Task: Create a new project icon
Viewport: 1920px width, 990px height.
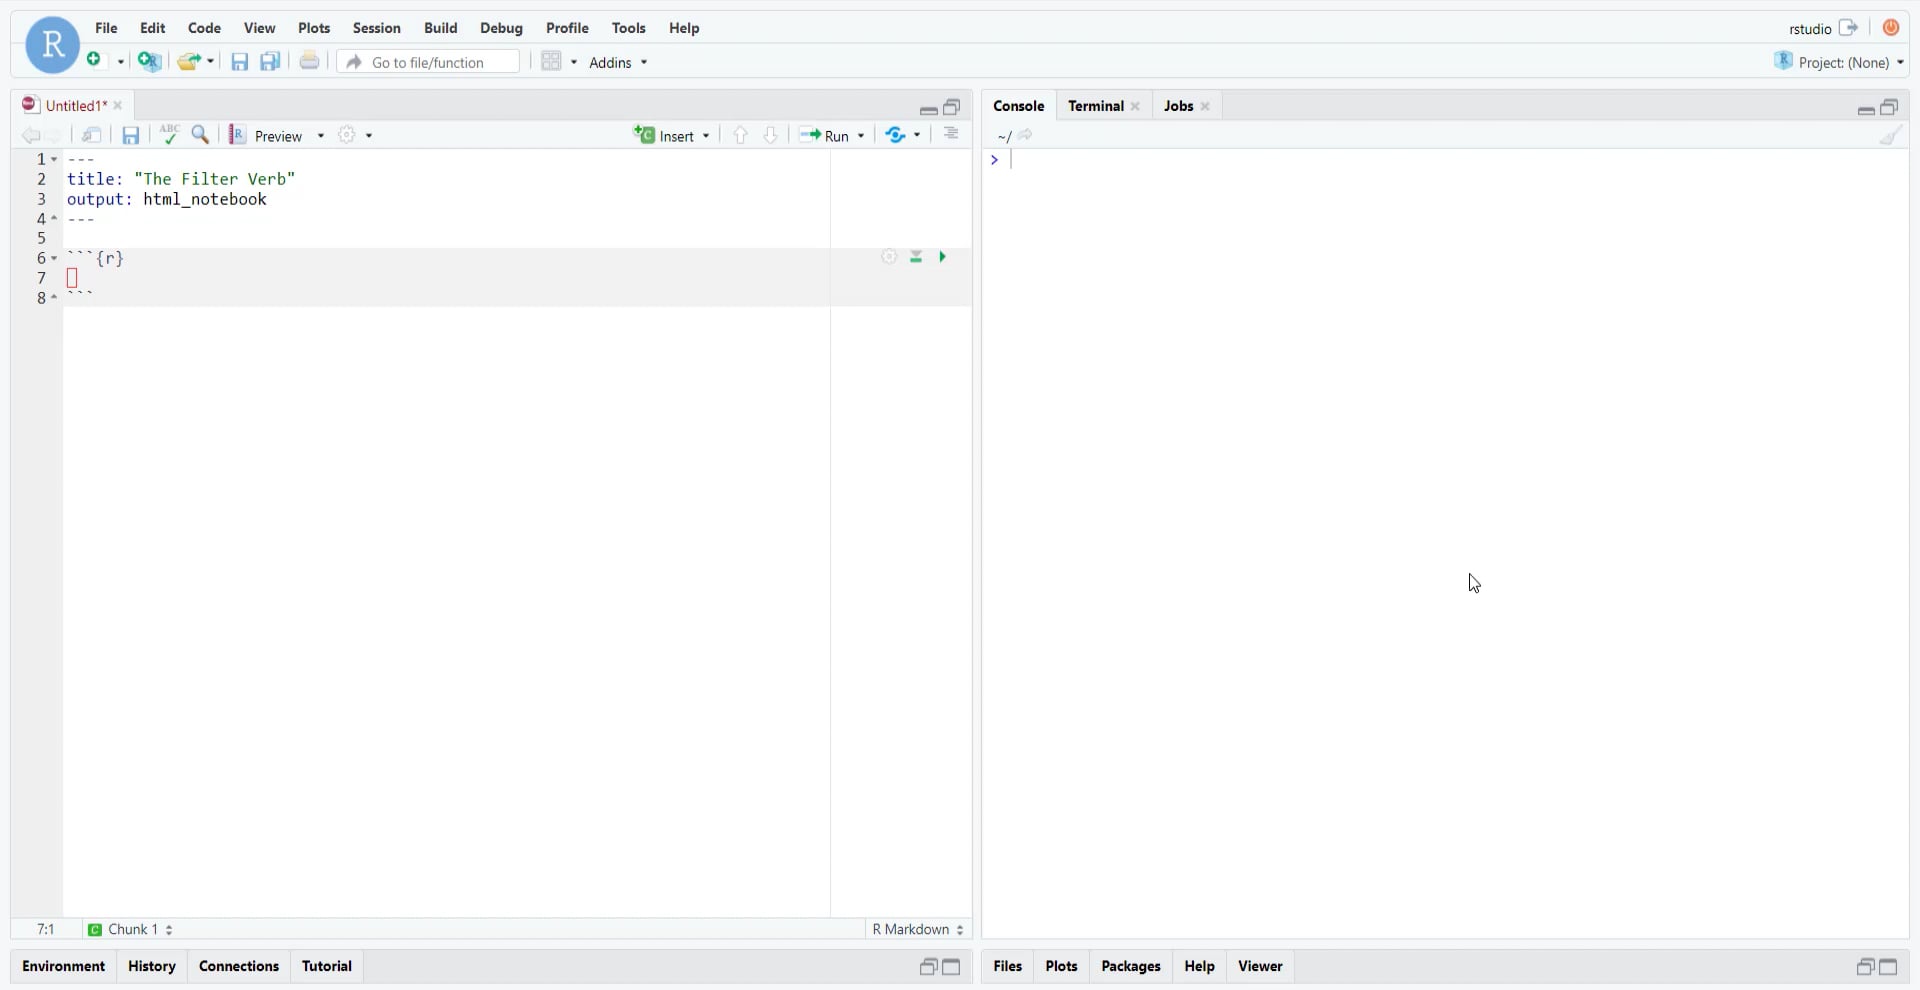Action: click(x=149, y=62)
